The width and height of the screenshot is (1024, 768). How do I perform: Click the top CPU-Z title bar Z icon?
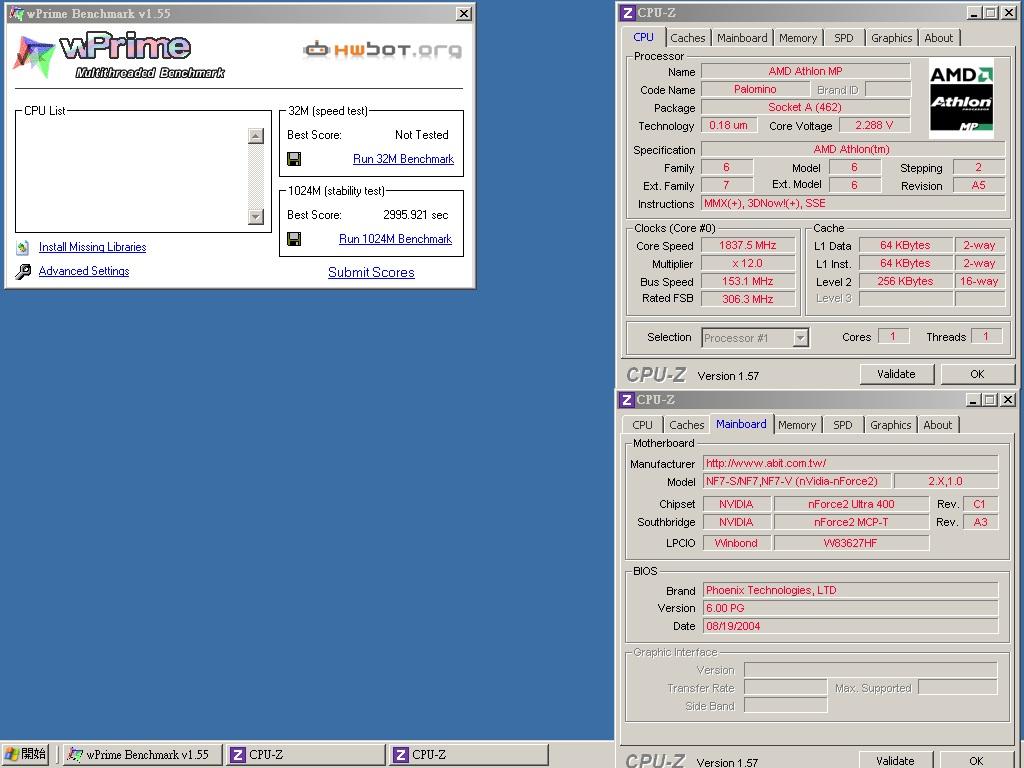point(628,12)
